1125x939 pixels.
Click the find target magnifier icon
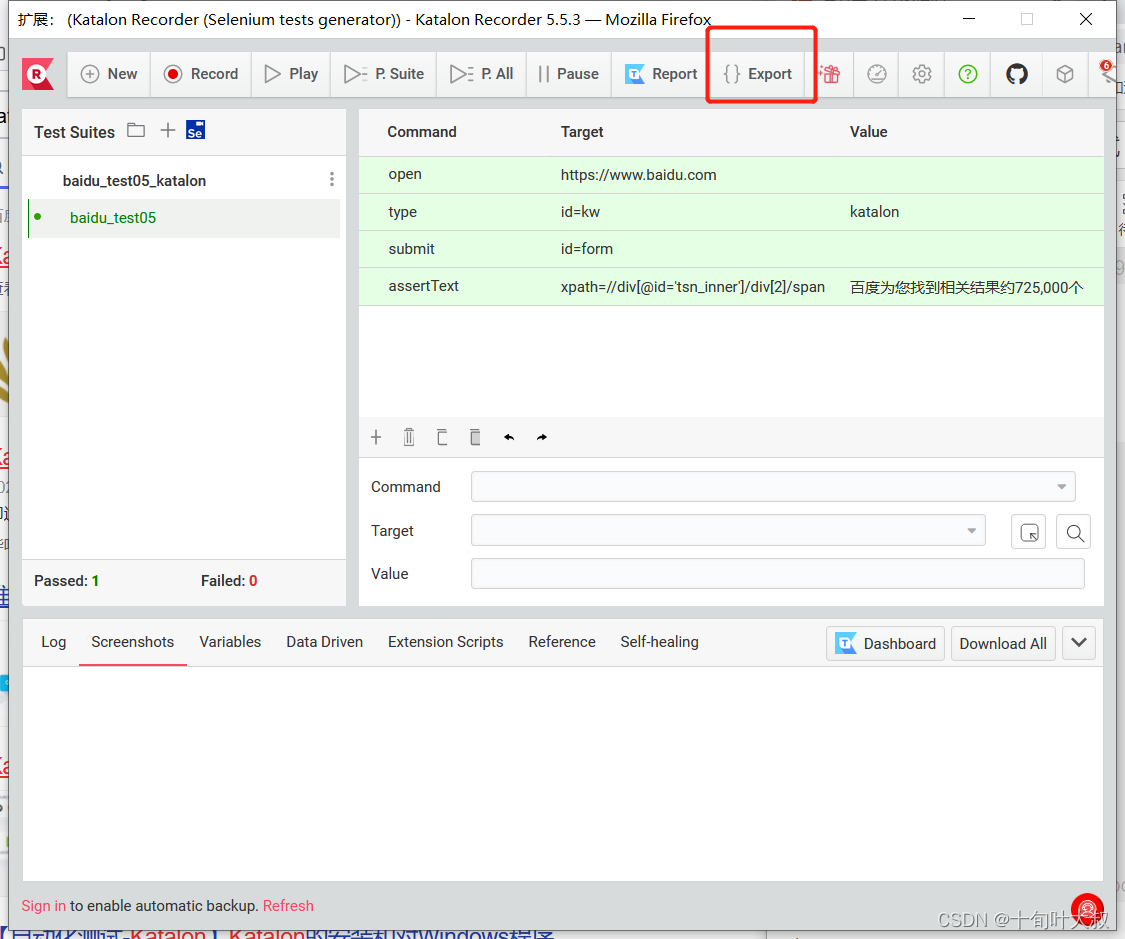[x=1074, y=532]
